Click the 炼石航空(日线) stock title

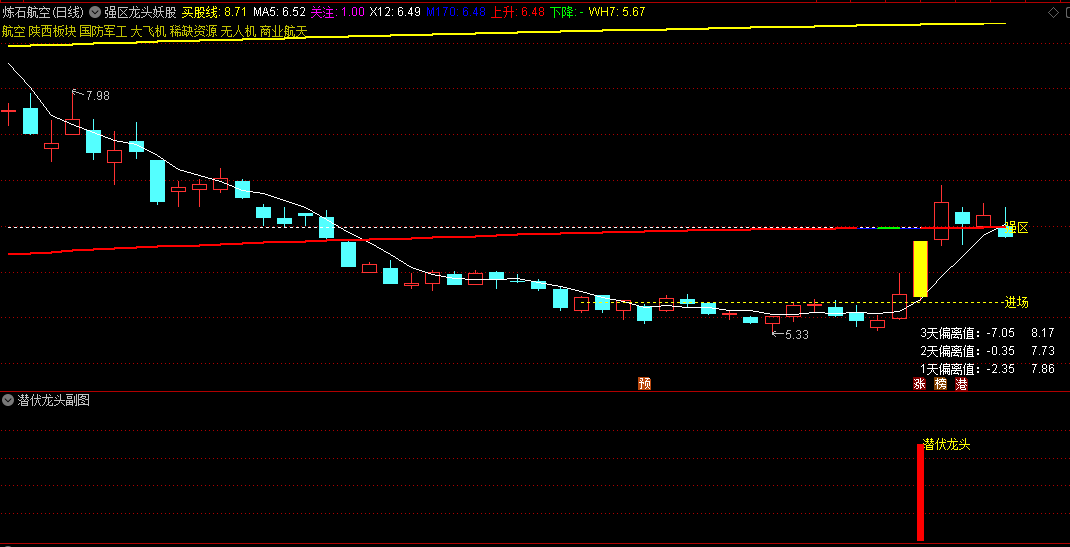(43, 12)
